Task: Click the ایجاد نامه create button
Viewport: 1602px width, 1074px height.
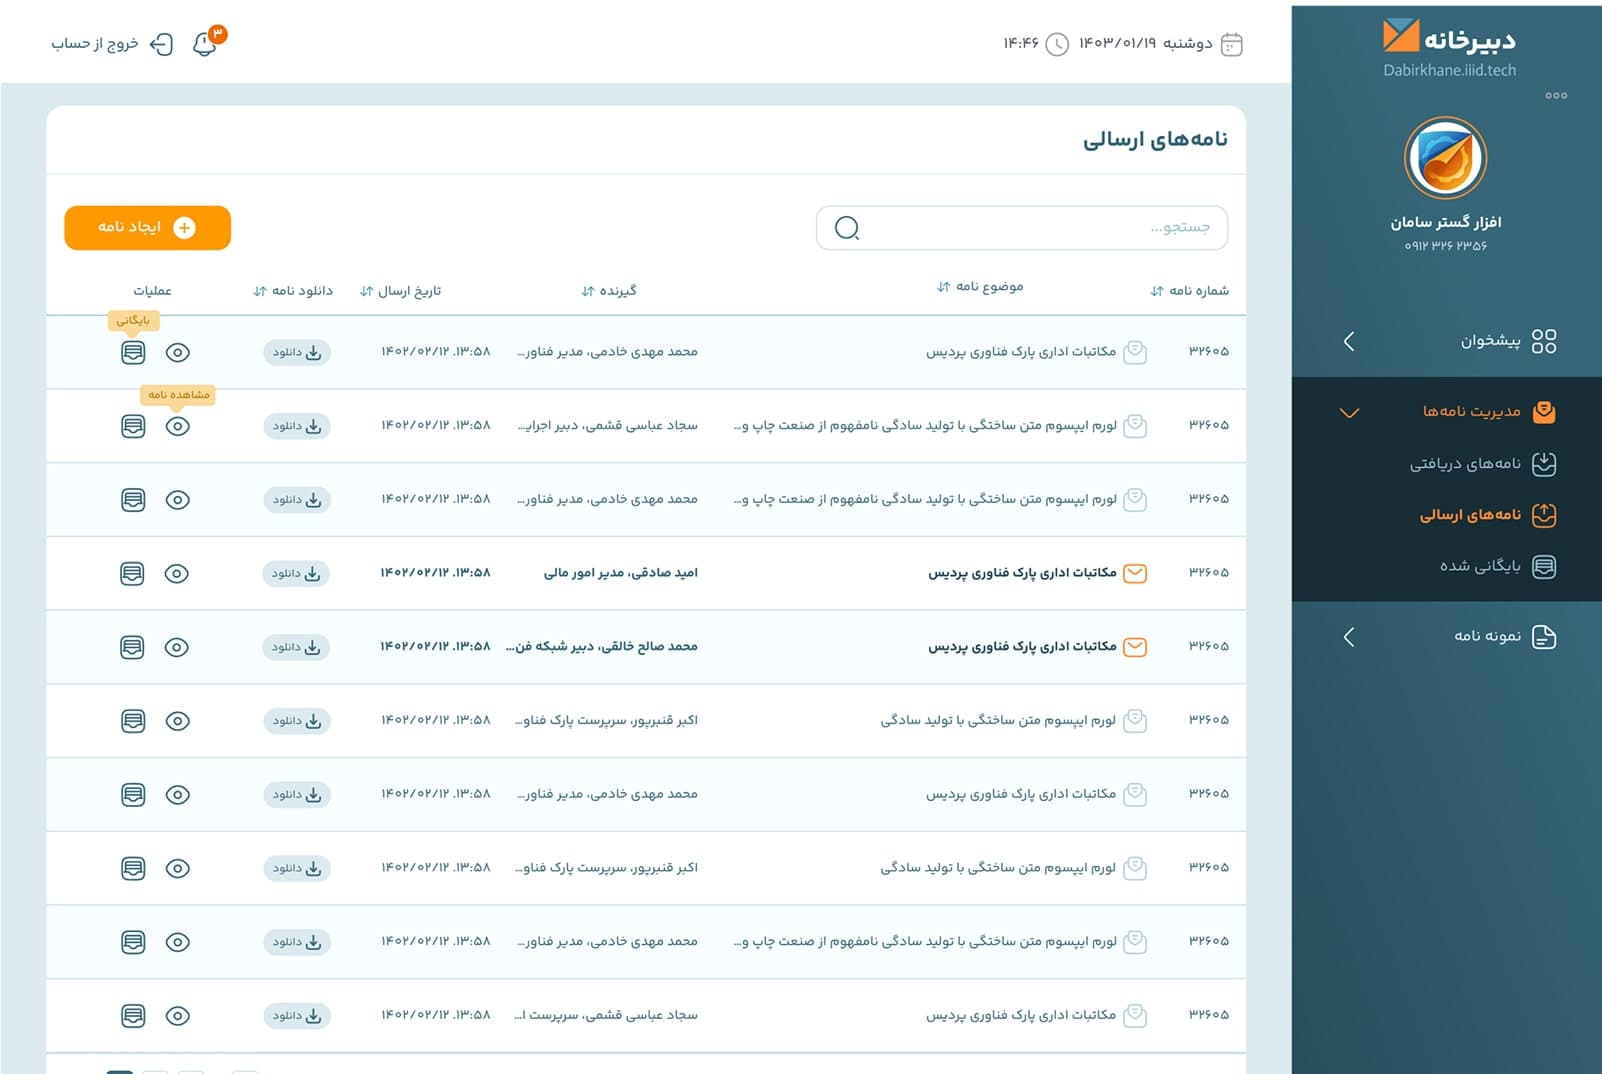Action: coord(147,228)
